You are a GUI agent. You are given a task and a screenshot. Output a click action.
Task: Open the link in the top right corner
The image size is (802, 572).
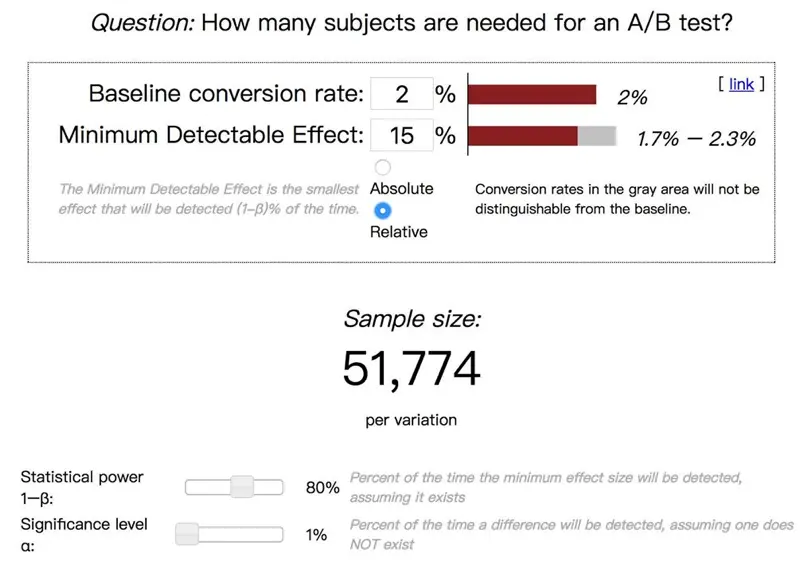coord(741,84)
